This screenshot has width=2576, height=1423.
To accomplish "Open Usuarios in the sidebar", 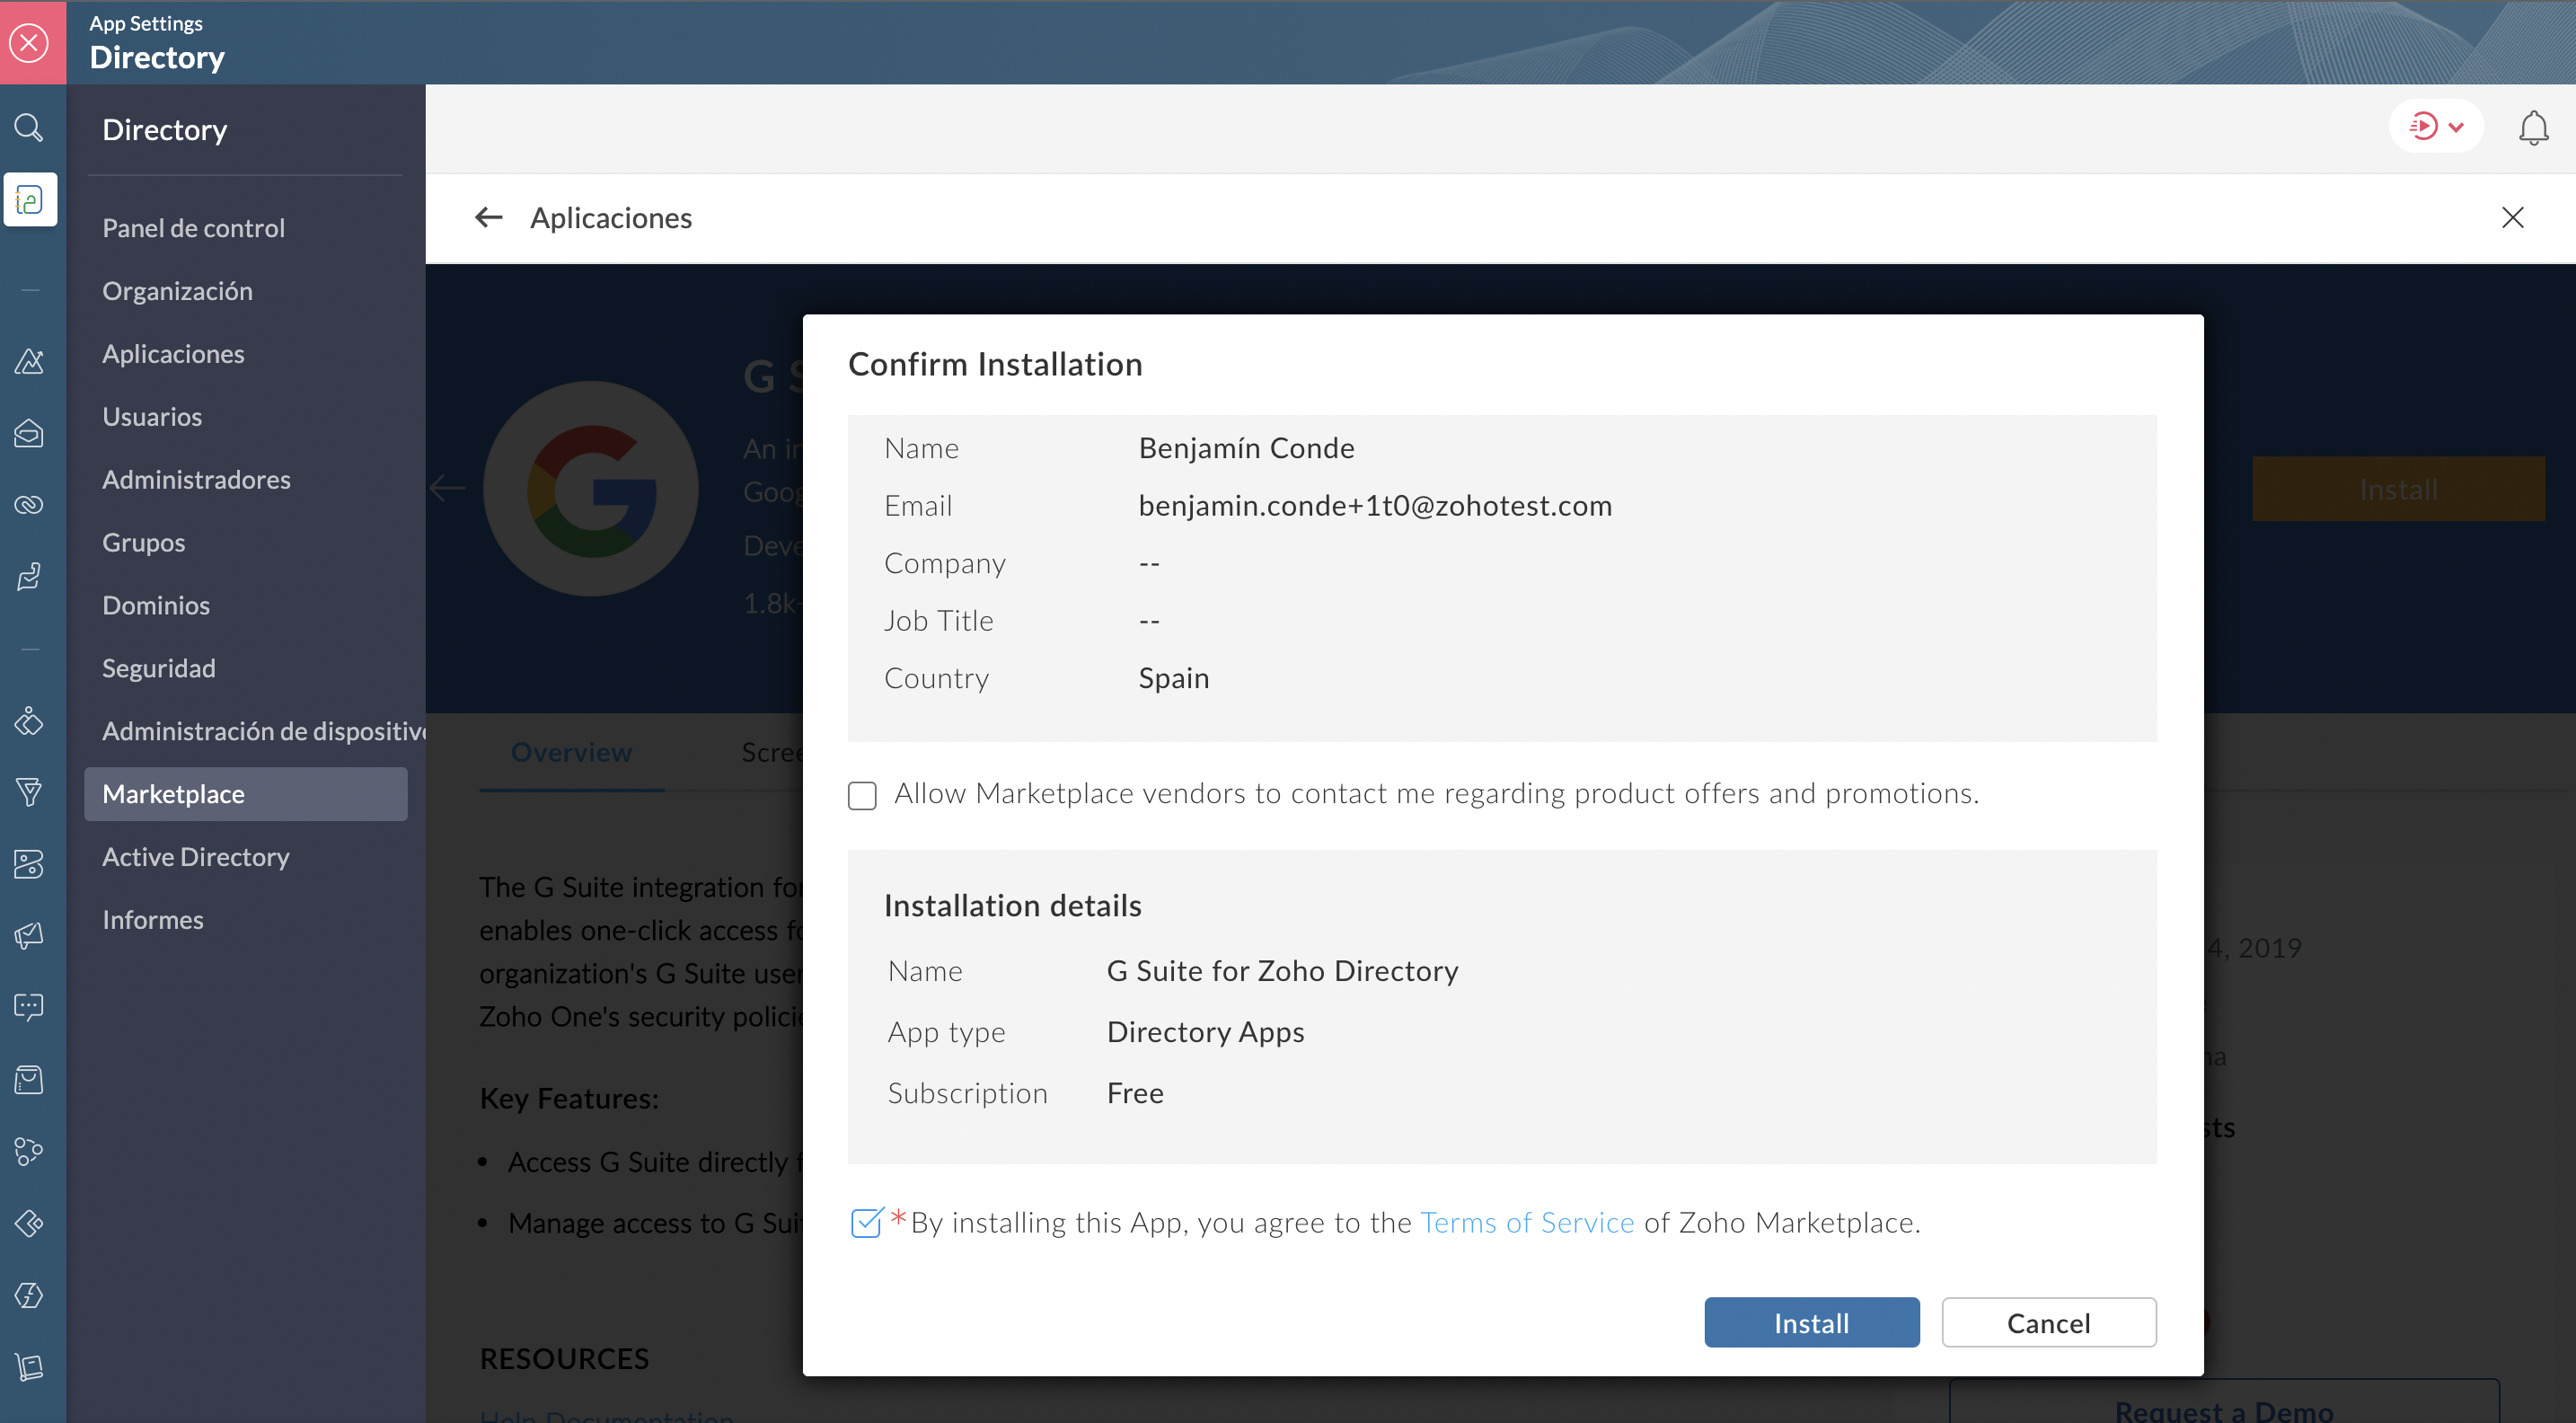I will click(152, 417).
